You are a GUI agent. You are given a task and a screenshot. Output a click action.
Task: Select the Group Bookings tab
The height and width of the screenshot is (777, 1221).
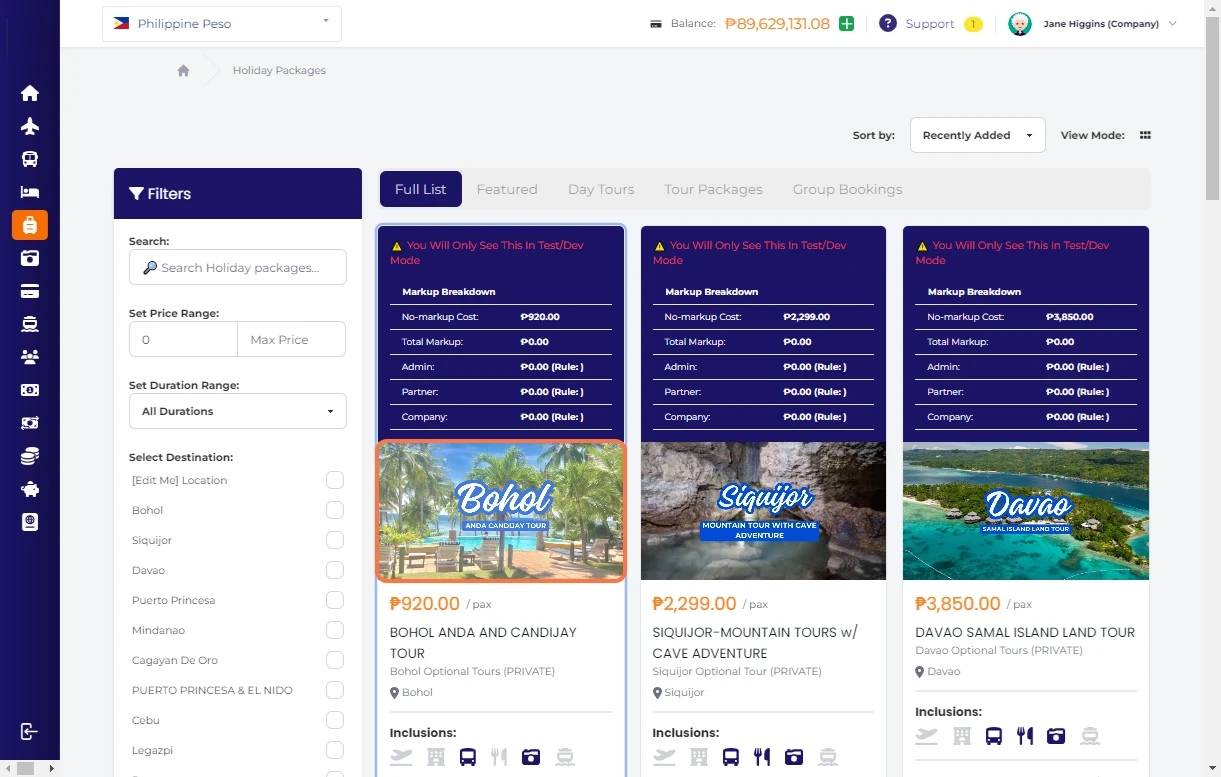click(x=847, y=189)
